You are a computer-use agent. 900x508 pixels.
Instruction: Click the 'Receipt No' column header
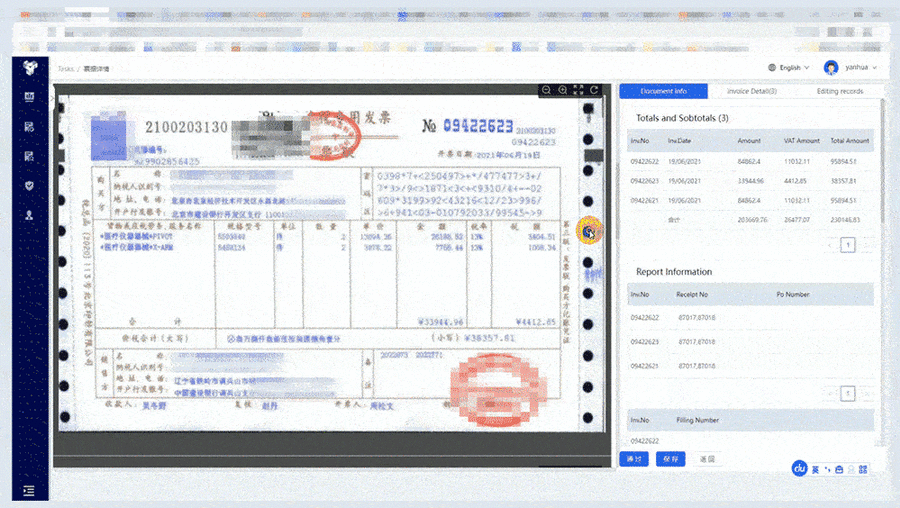click(x=692, y=294)
